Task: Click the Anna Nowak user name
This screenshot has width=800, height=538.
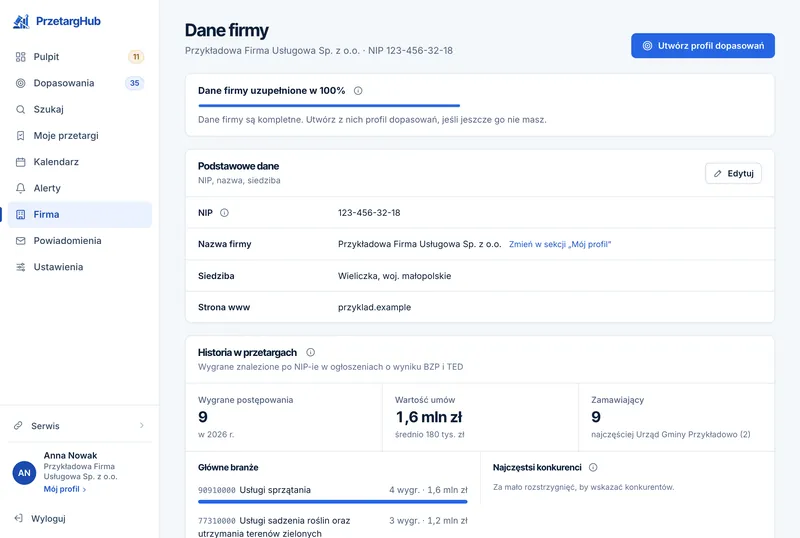Action: 70,455
